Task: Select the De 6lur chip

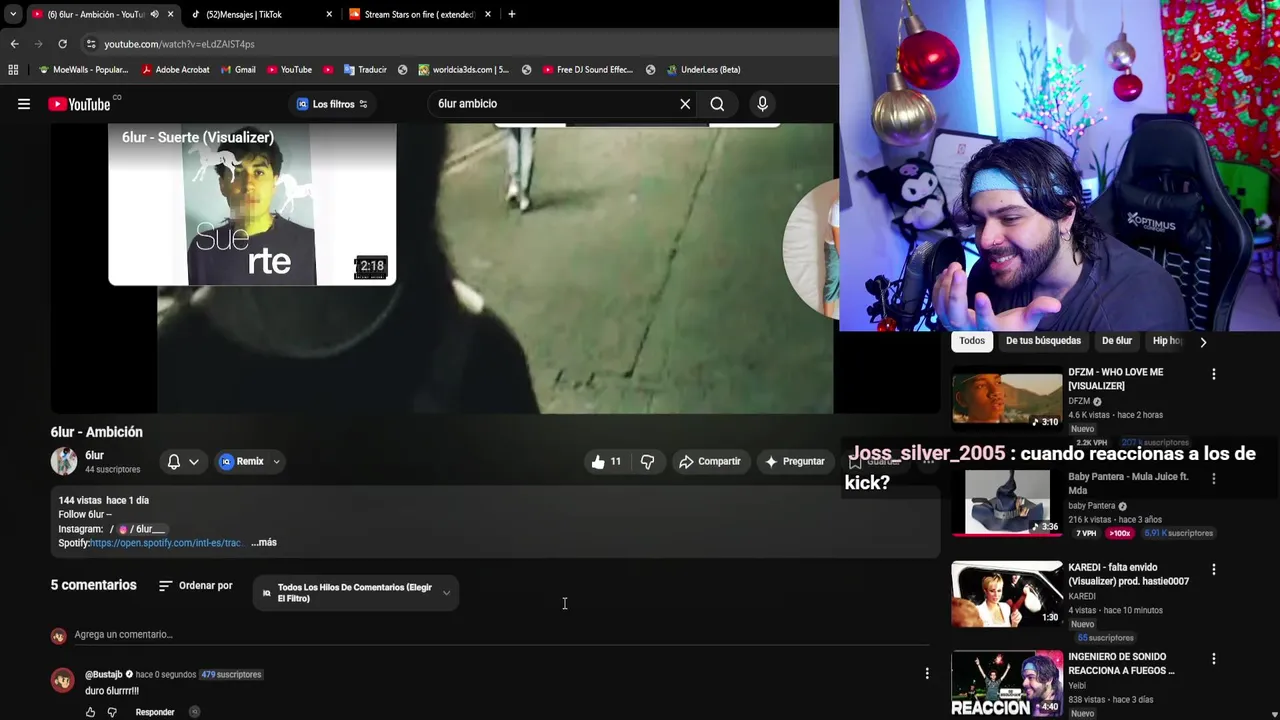Action: coord(1117,341)
